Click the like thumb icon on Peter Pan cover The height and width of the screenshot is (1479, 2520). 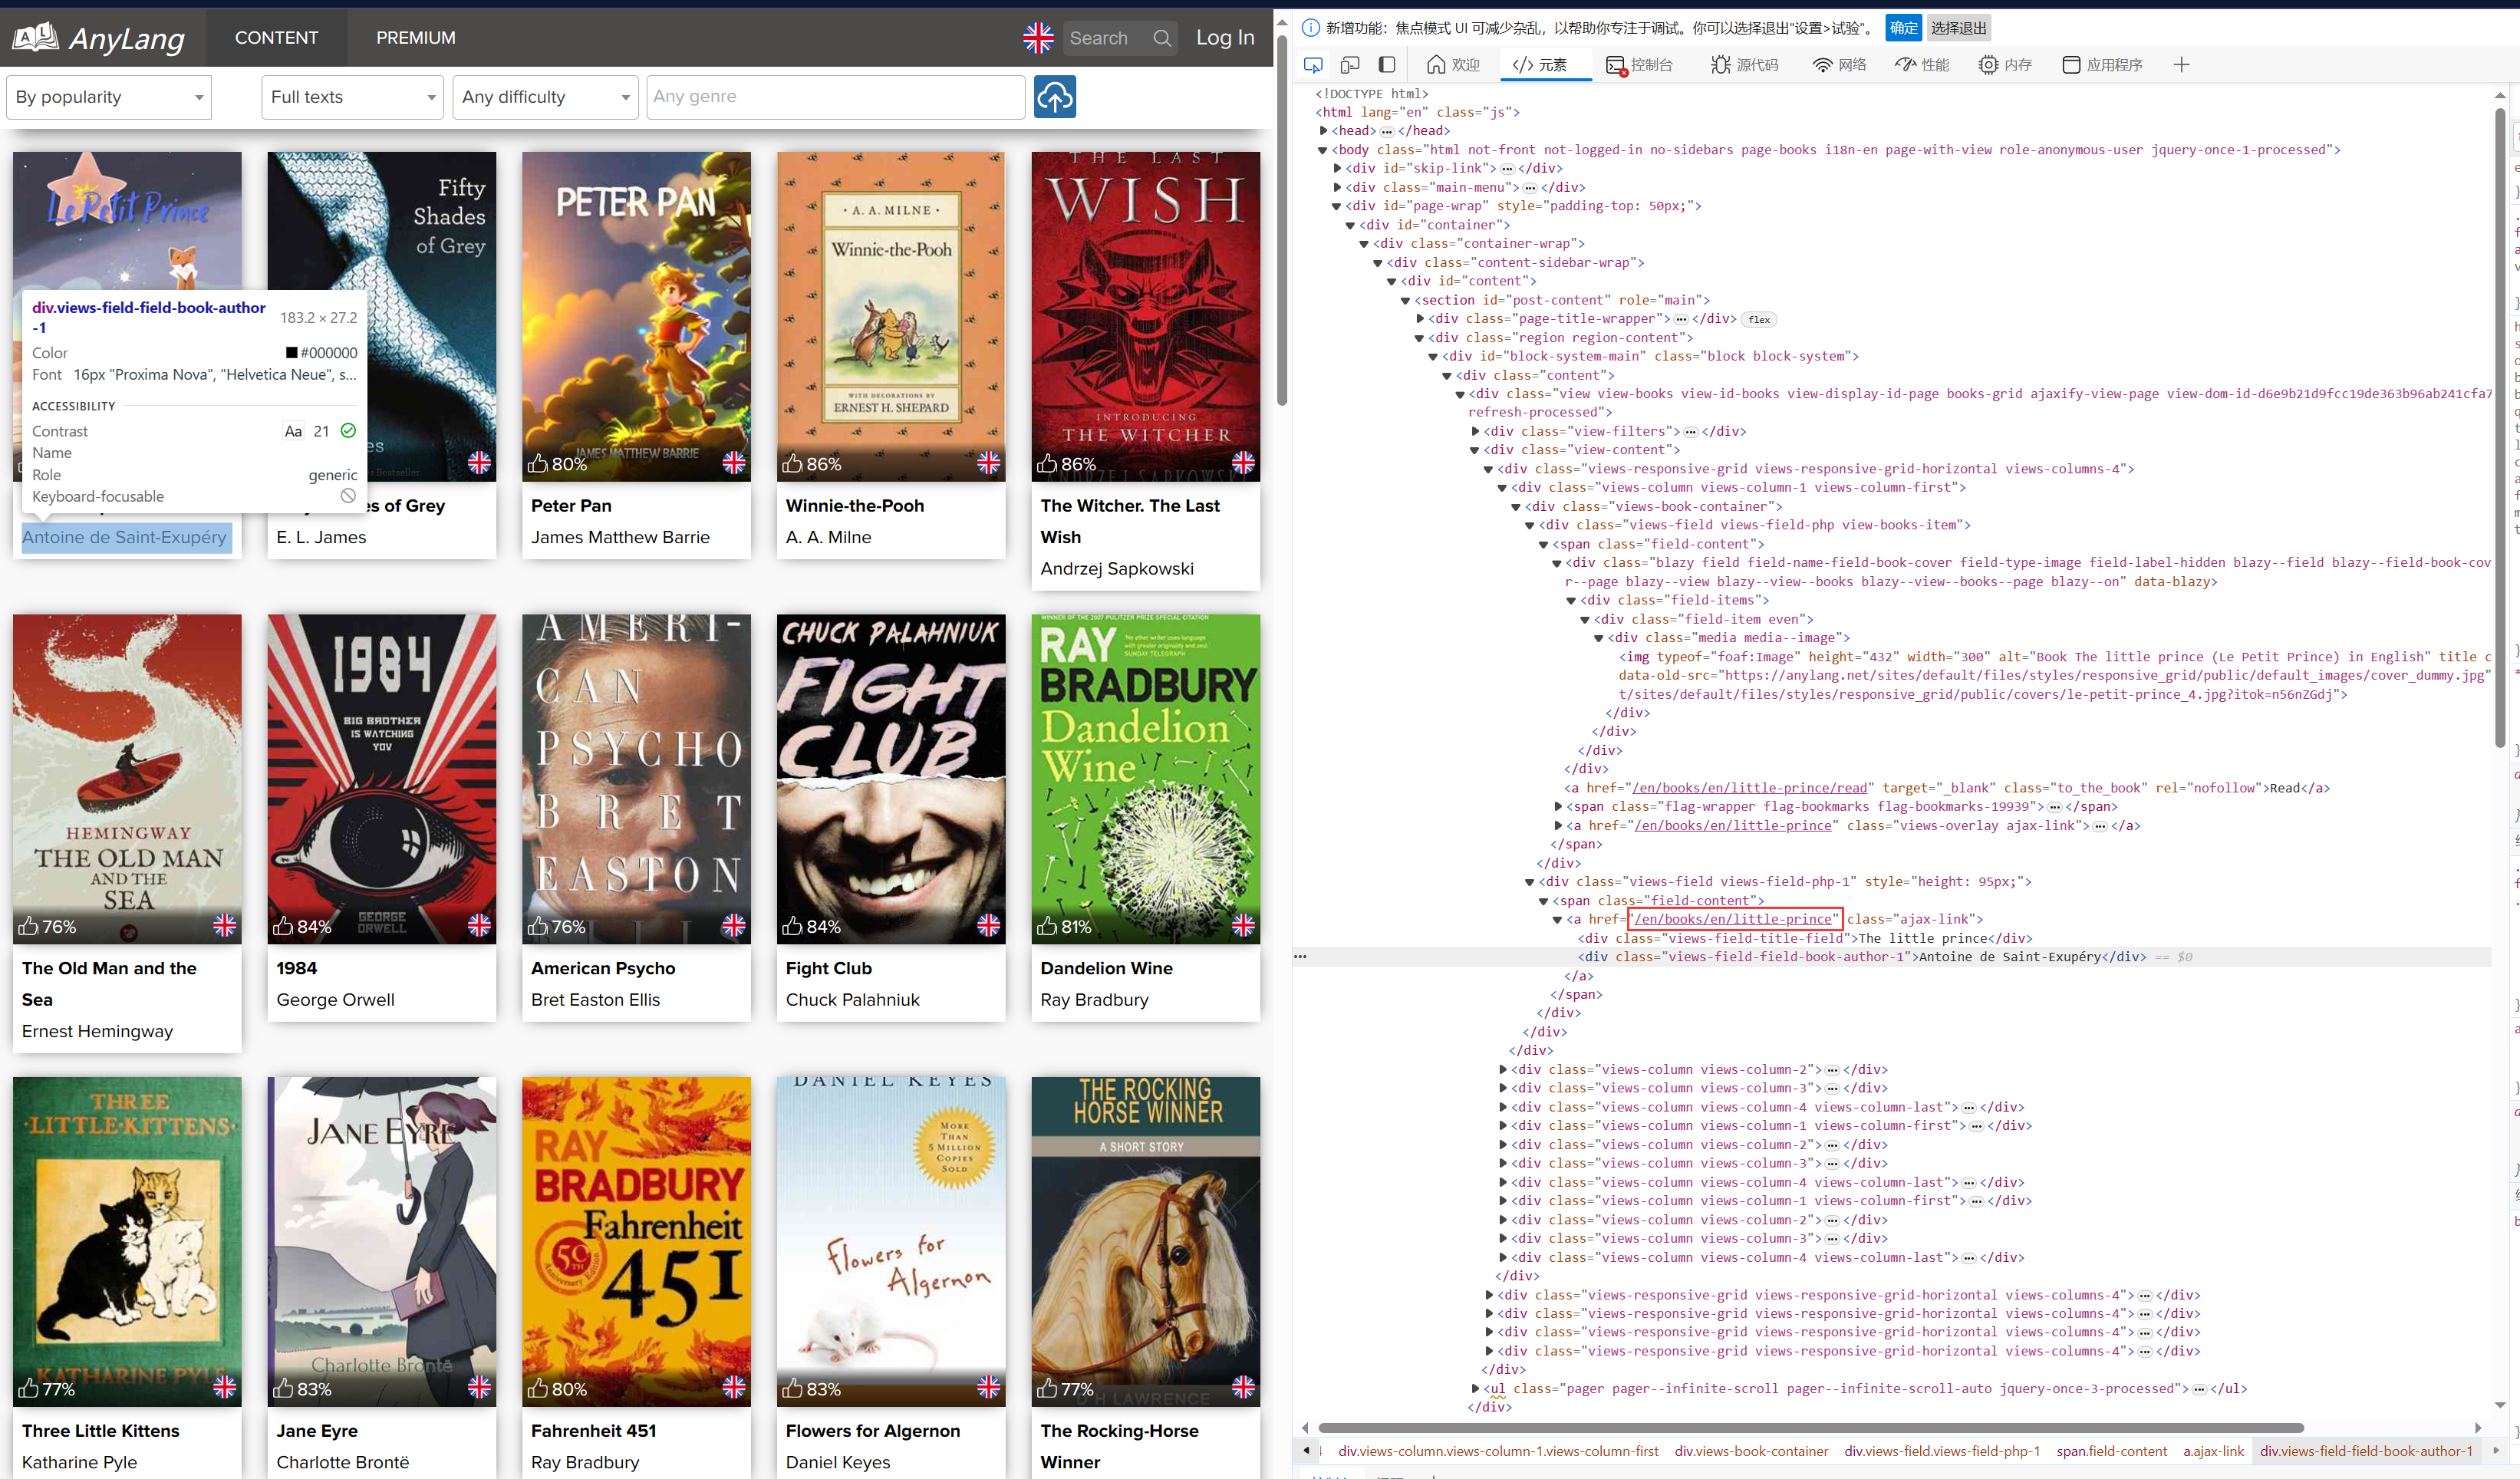[537, 463]
